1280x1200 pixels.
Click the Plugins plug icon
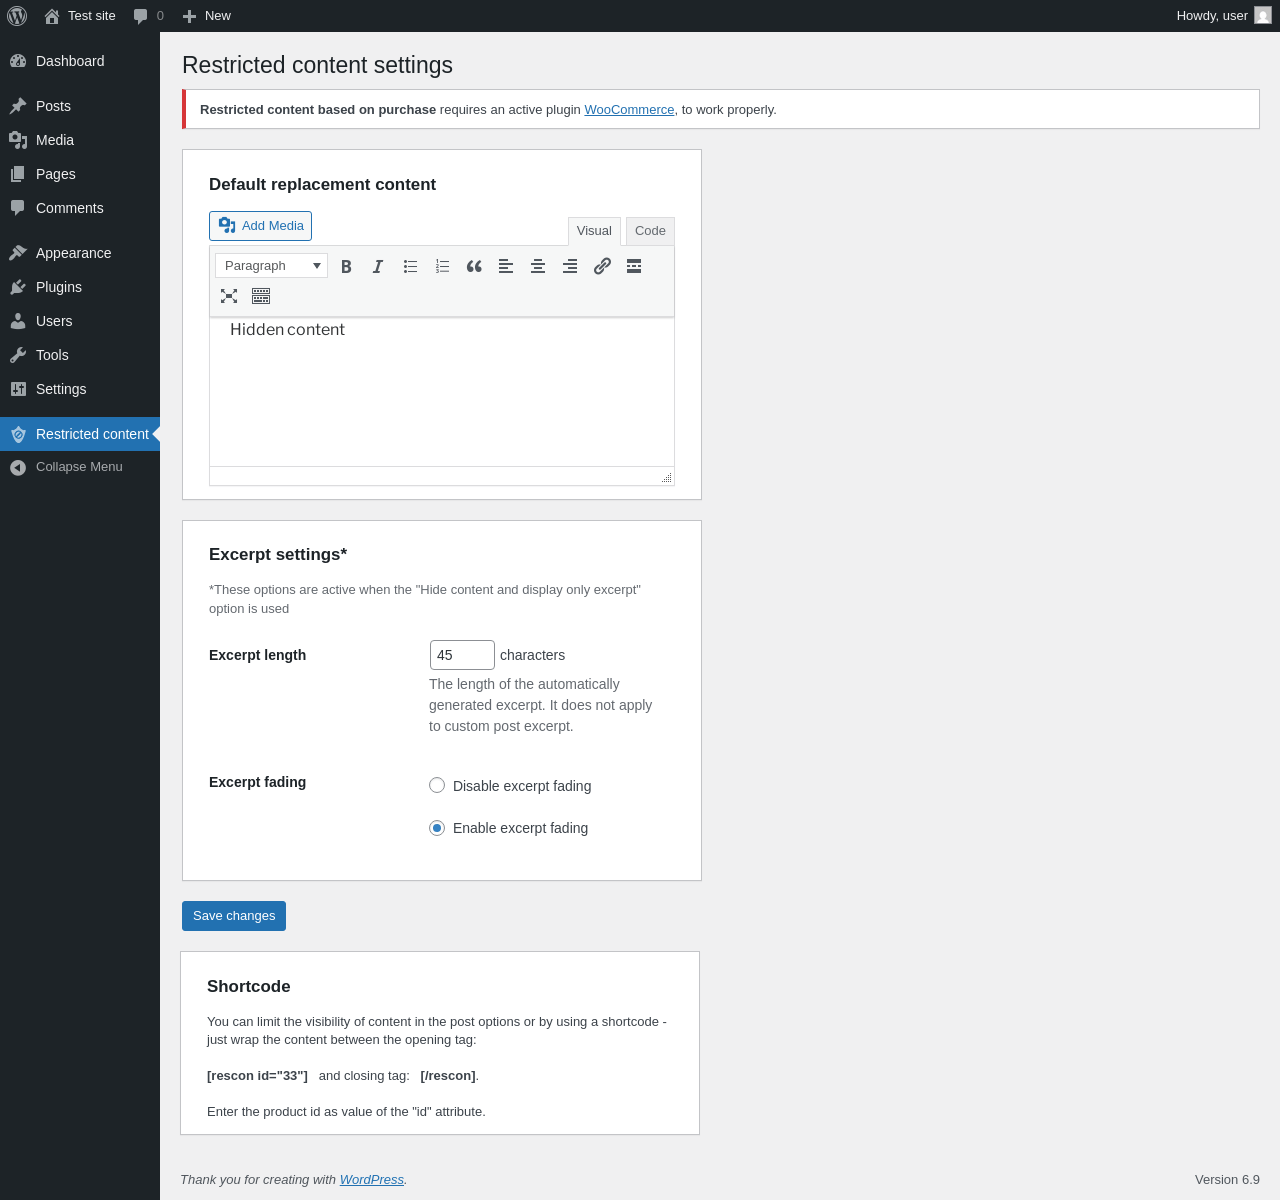(18, 287)
